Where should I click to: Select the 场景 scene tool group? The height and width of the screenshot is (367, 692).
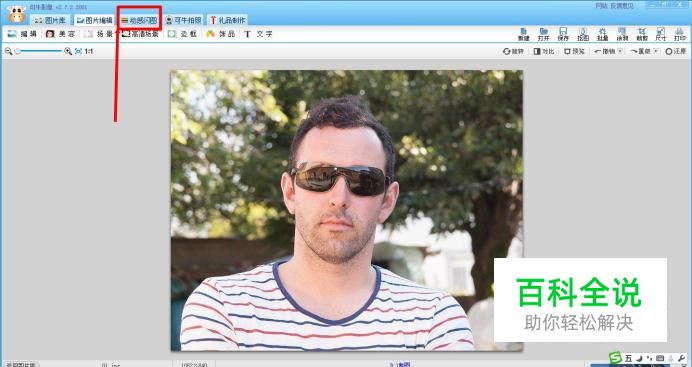click(98, 34)
